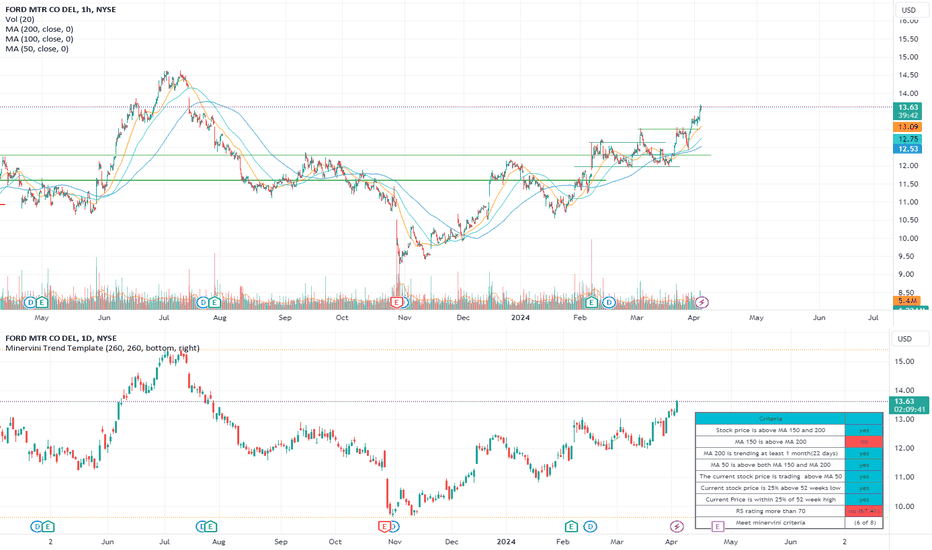Click 'MA 150 is above MA 200' row
The height and width of the screenshot is (550, 932).
tap(770, 442)
